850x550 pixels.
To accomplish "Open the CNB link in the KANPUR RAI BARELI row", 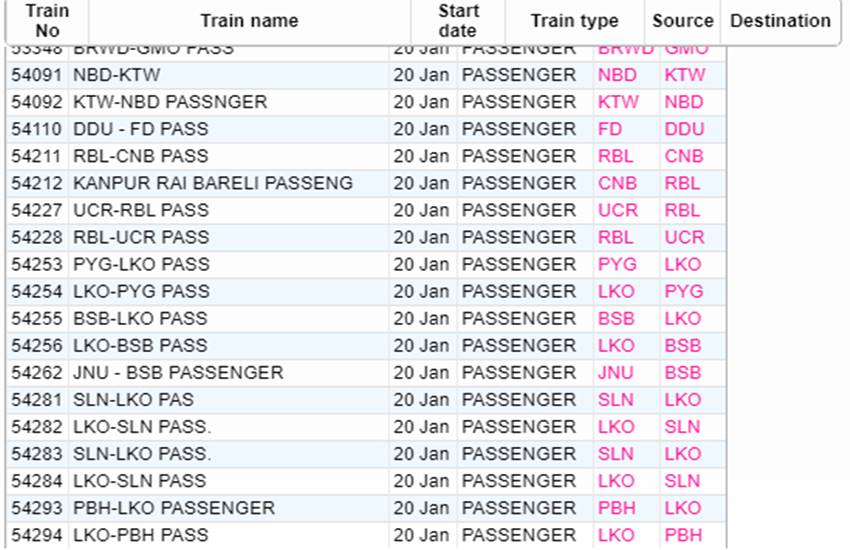I will click(616, 184).
